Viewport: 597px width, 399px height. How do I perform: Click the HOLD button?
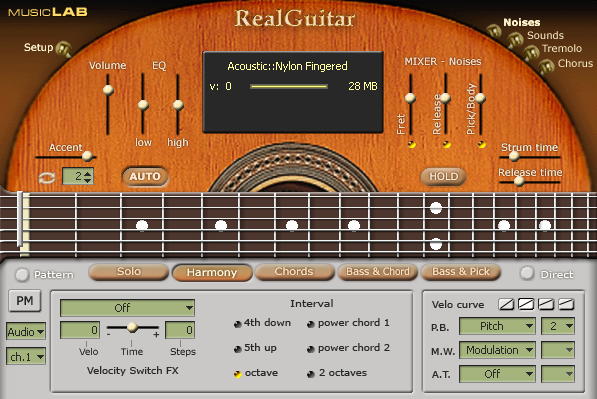click(444, 177)
